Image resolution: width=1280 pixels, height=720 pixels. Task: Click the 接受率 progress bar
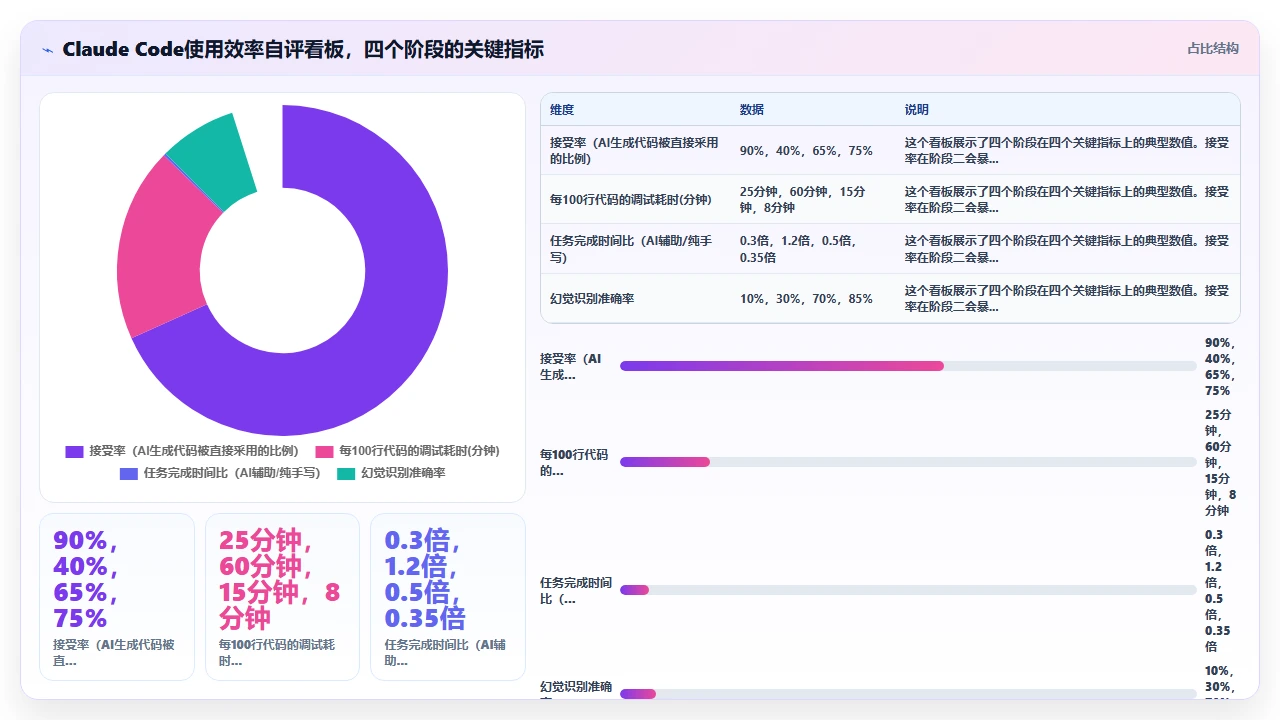[908, 366]
